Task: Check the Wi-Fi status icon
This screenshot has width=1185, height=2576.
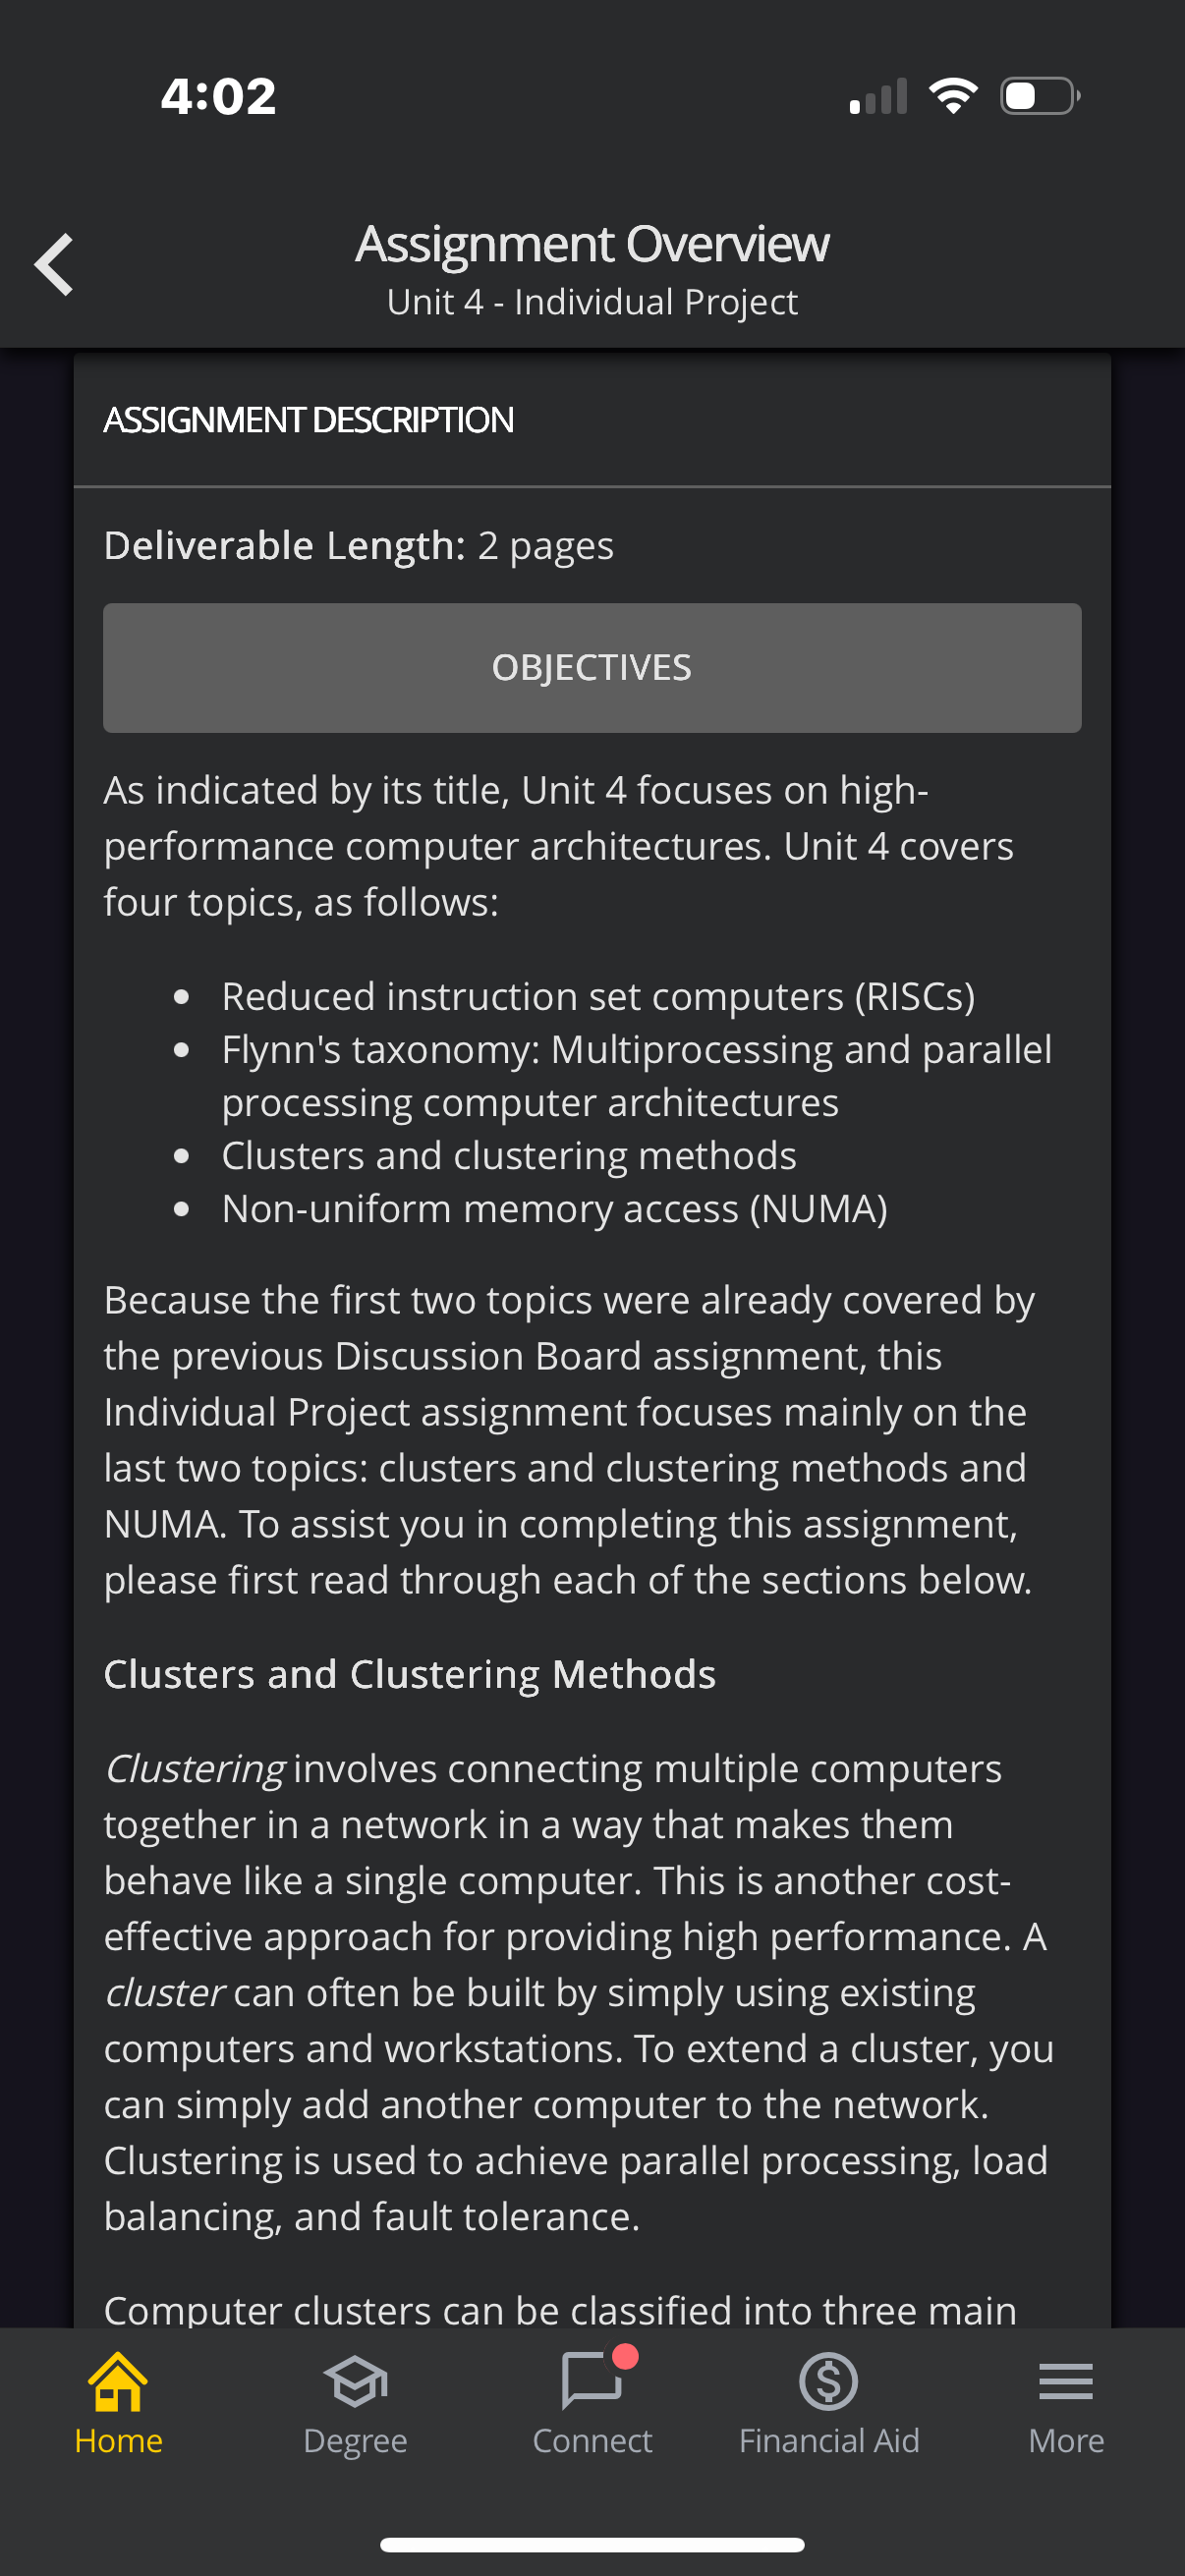Action: point(953,95)
